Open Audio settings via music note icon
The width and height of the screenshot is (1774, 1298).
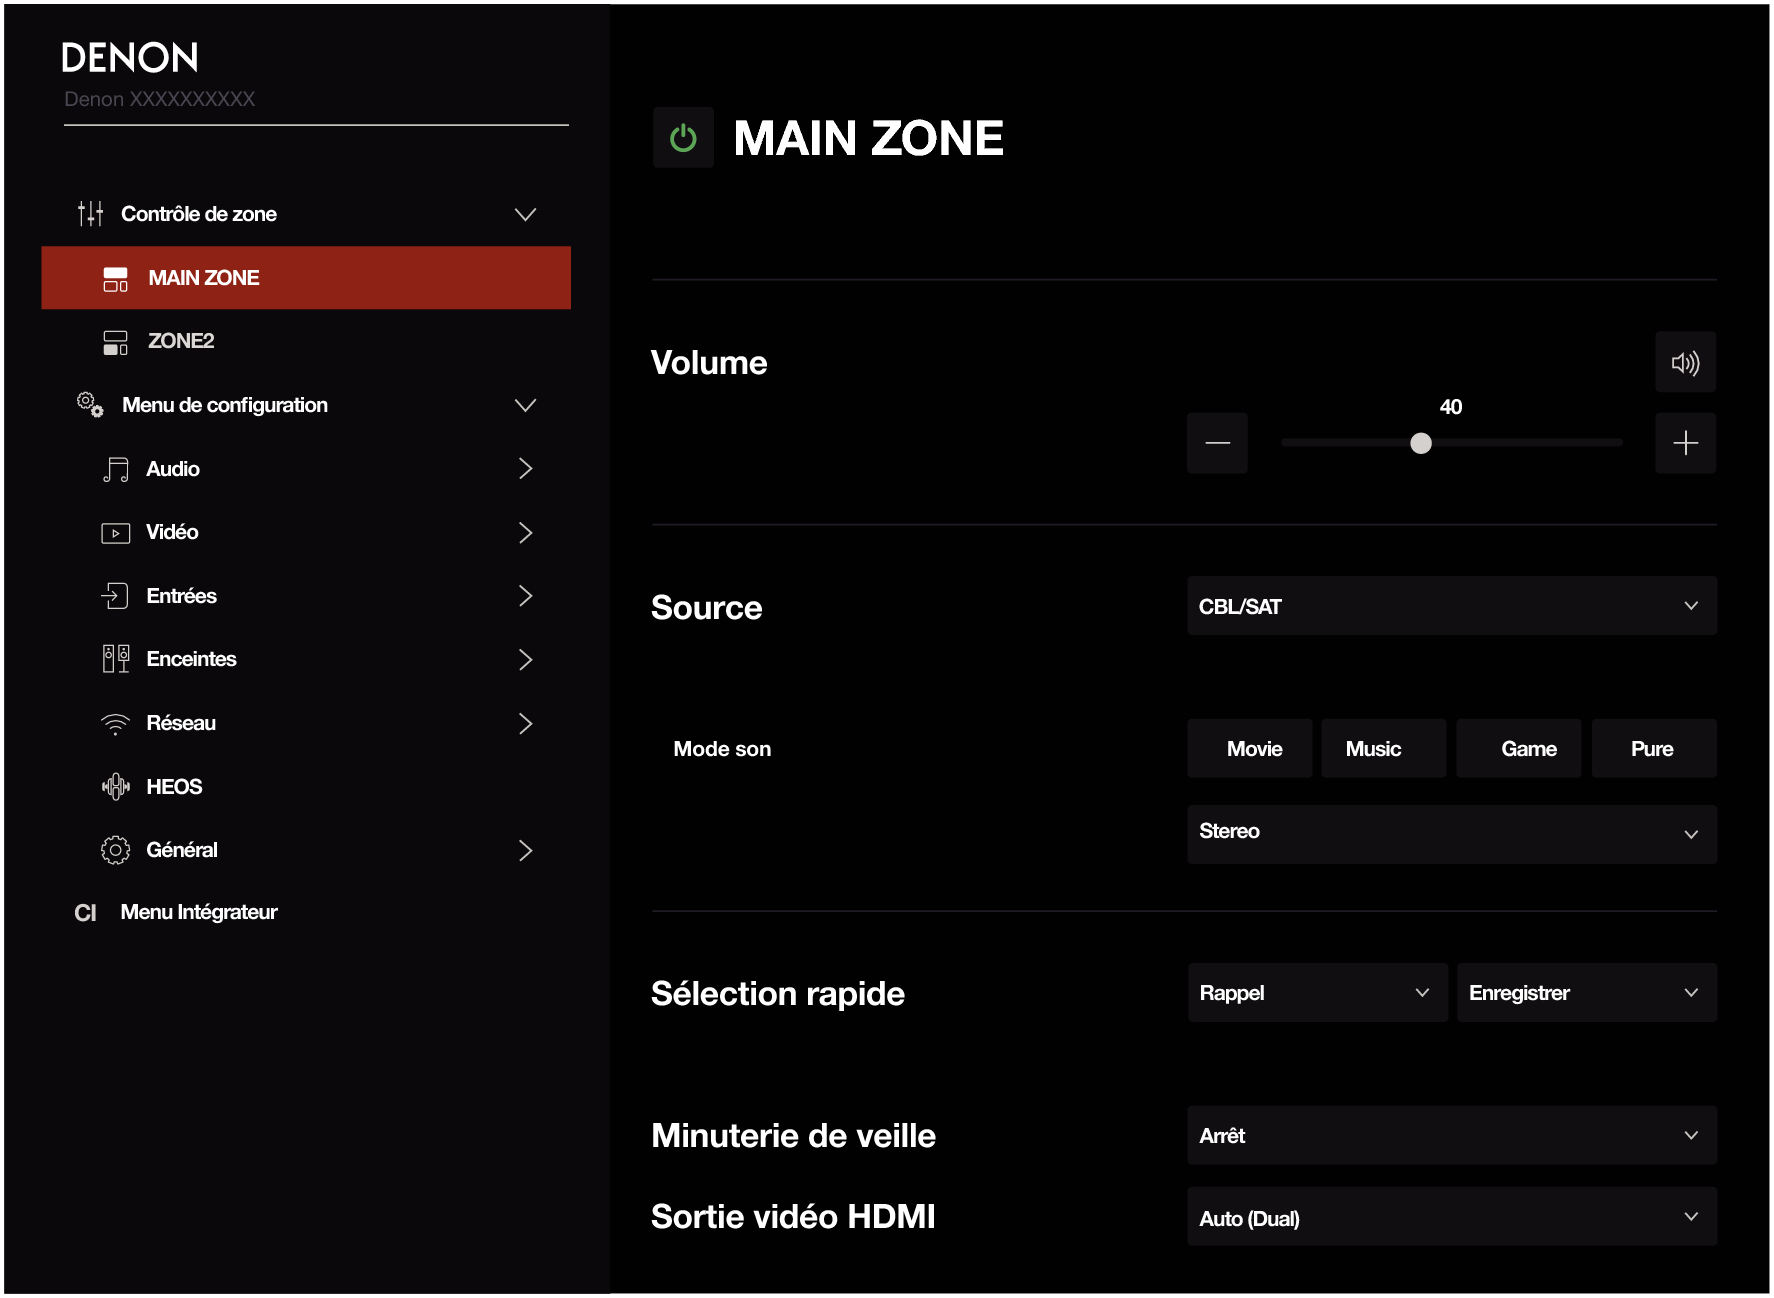click(116, 469)
